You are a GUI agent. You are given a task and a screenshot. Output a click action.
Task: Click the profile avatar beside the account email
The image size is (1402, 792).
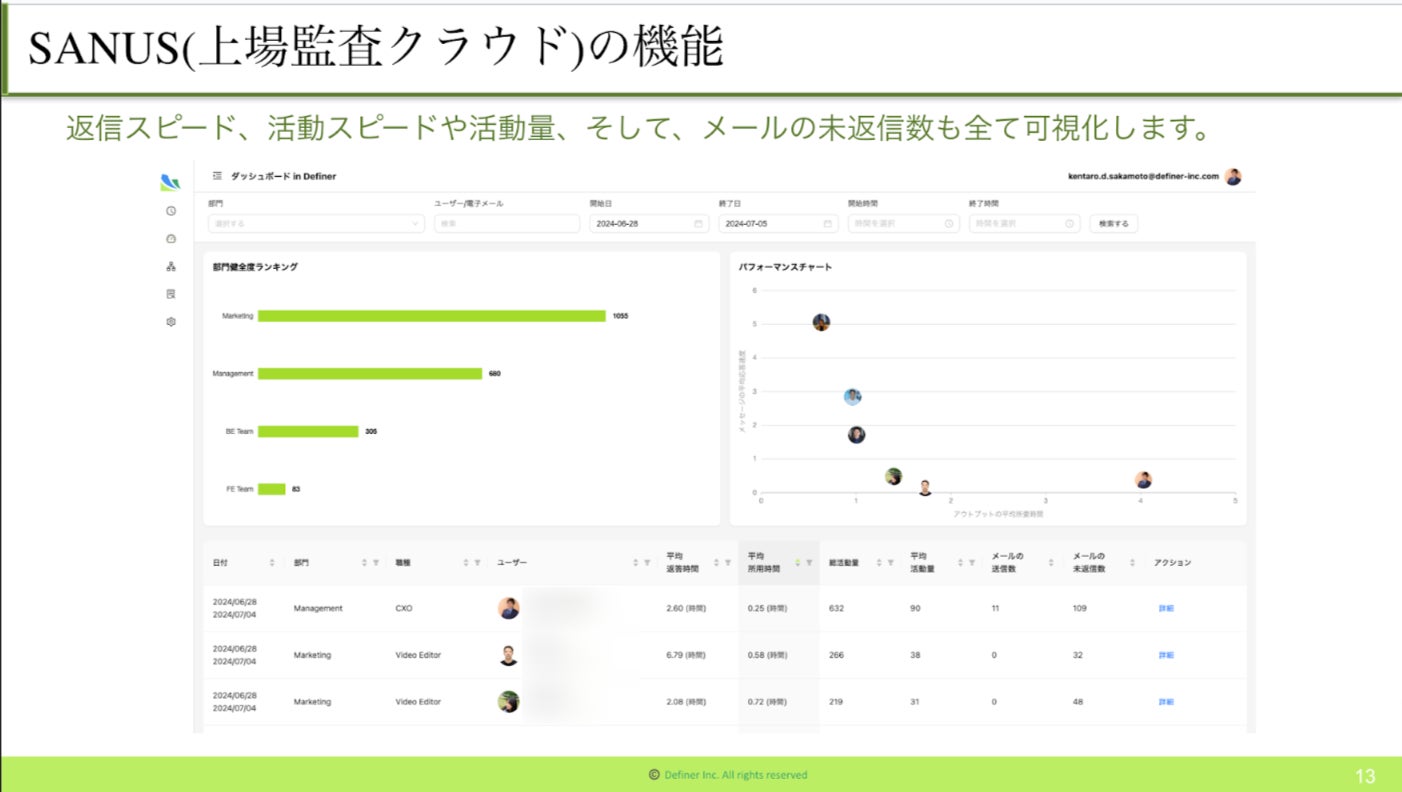(x=1233, y=176)
